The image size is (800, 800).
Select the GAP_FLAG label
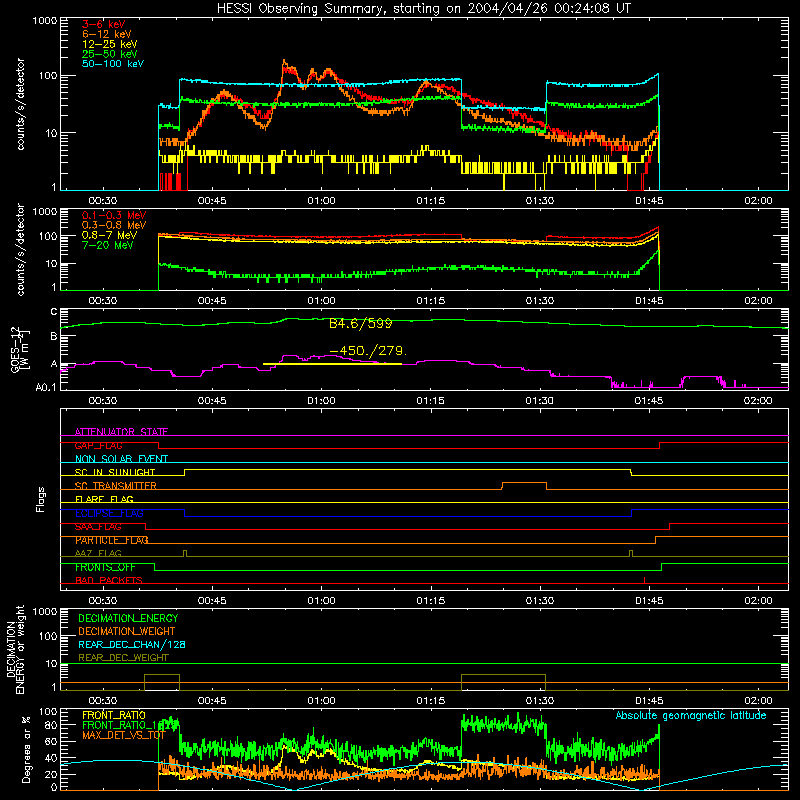click(98, 445)
